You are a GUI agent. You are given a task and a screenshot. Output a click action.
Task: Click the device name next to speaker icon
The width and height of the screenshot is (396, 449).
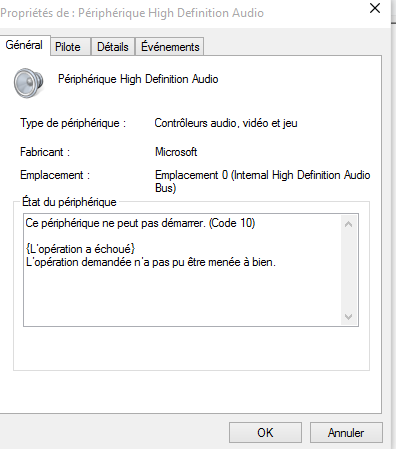point(138,79)
